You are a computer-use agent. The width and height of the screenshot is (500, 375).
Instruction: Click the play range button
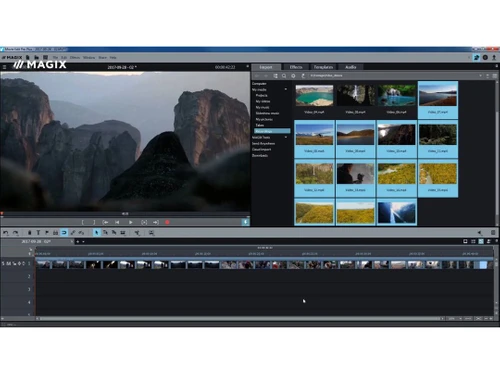[144, 222]
